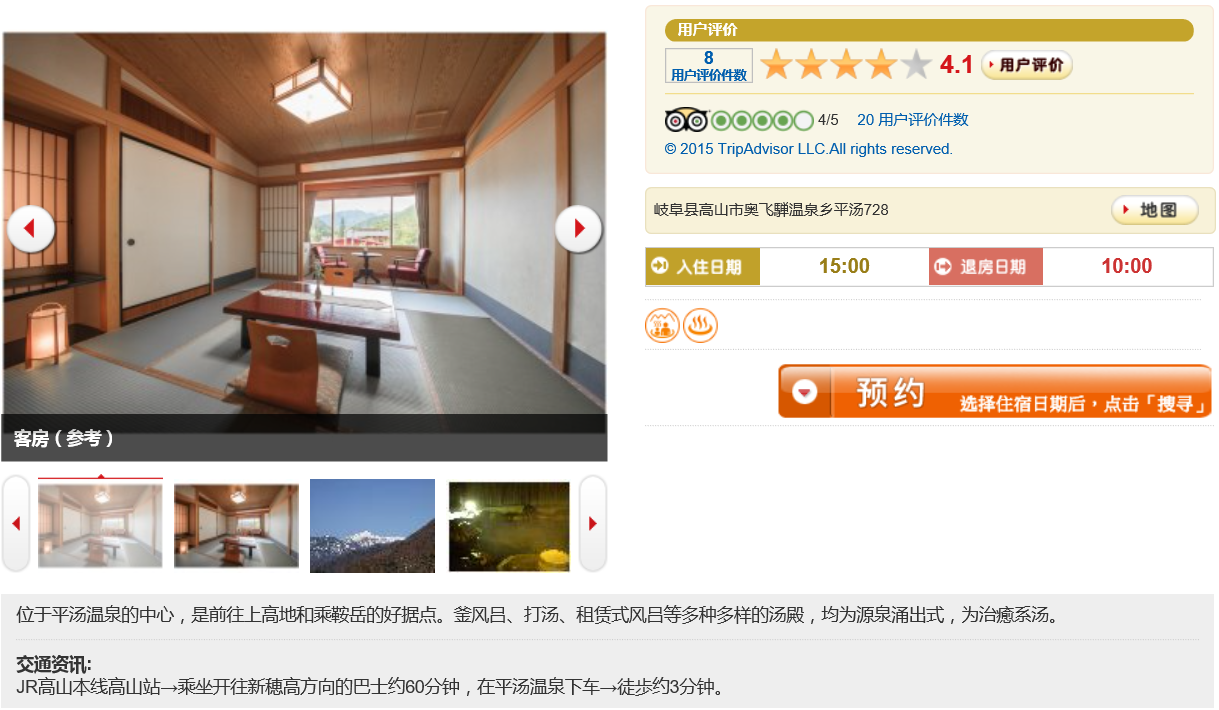Viewport: 1219px width, 710px height.
Task: Click the check-in 入住日期 arrow icon
Action: pos(659,267)
